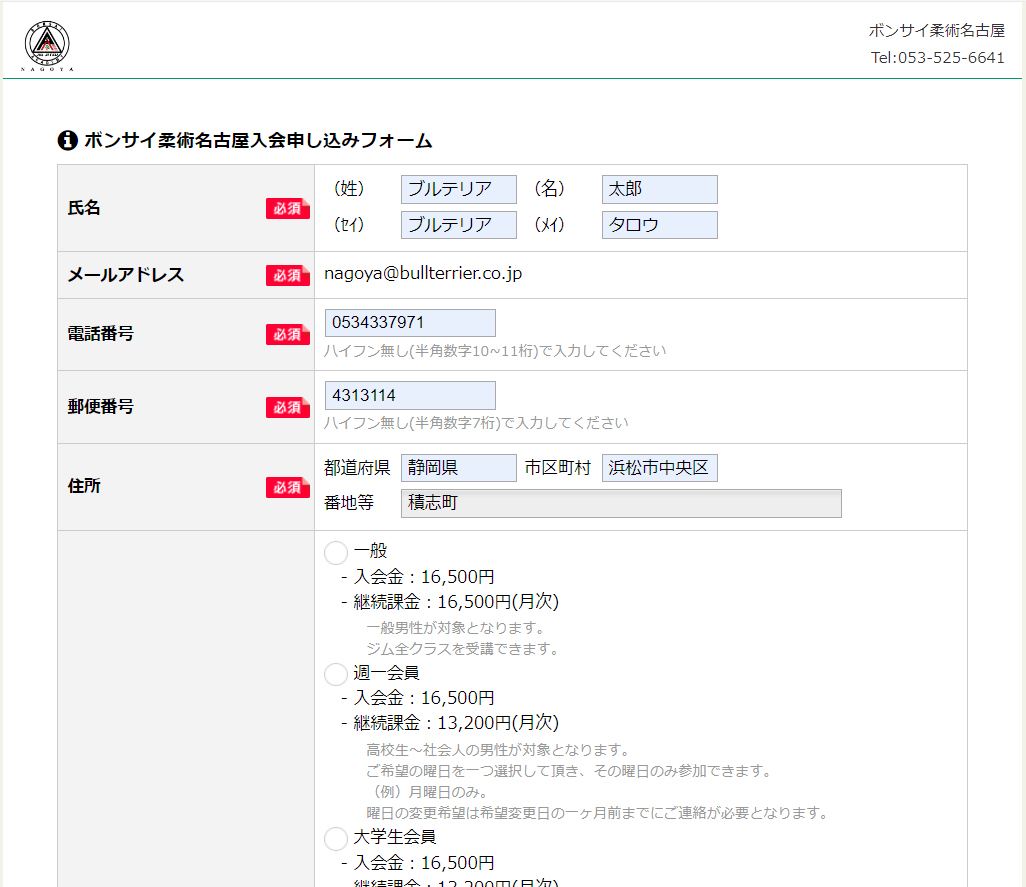Click the 必須 badge beside 郵便番号
Viewport: 1026px width, 887px height.
point(287,407)
